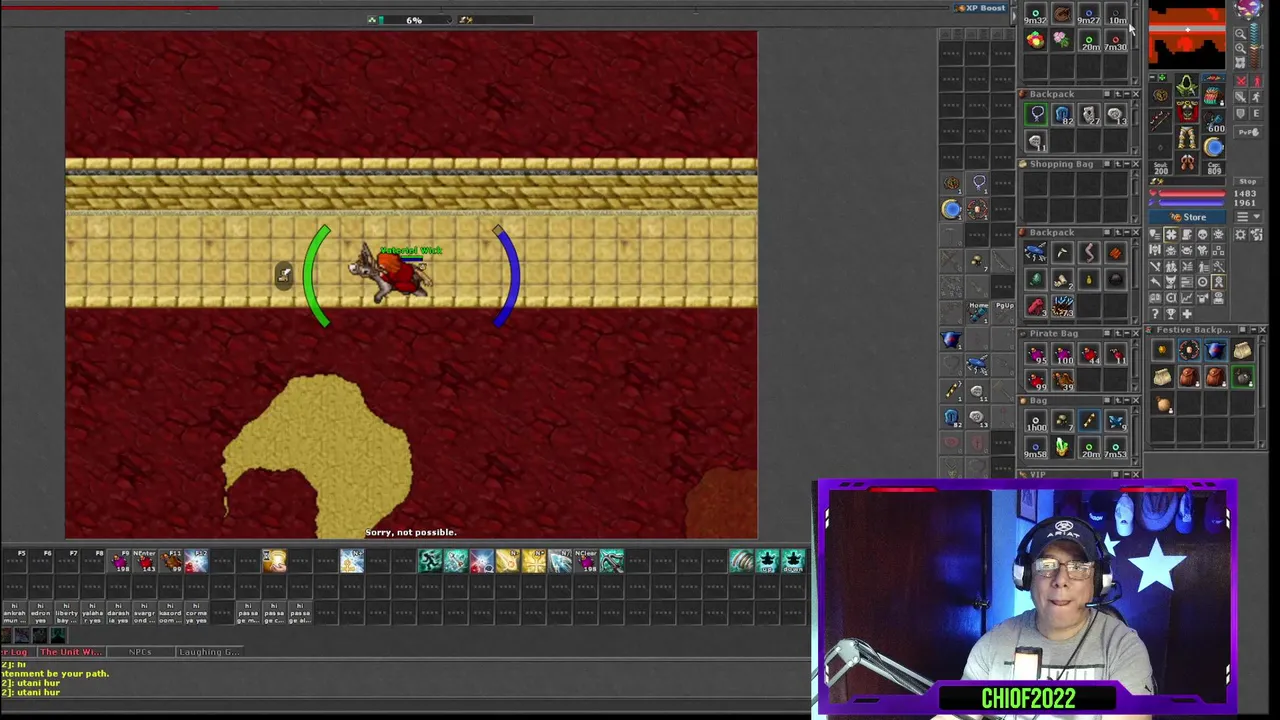Click the 'hi edron yes' text hotkey
This screenshot has width=1280, height=720.
coord(41,613)
